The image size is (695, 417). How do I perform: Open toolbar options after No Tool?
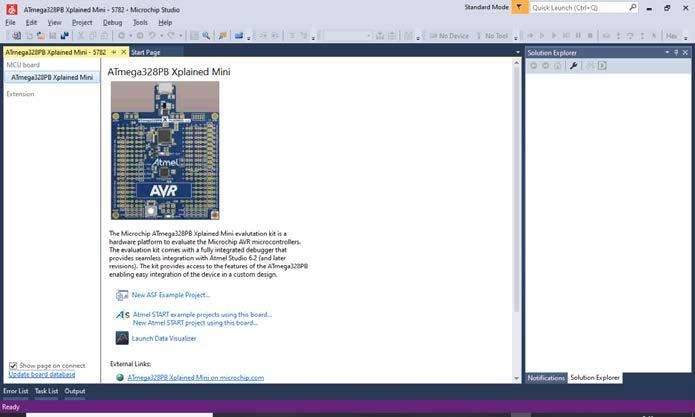tap(515, 37)
